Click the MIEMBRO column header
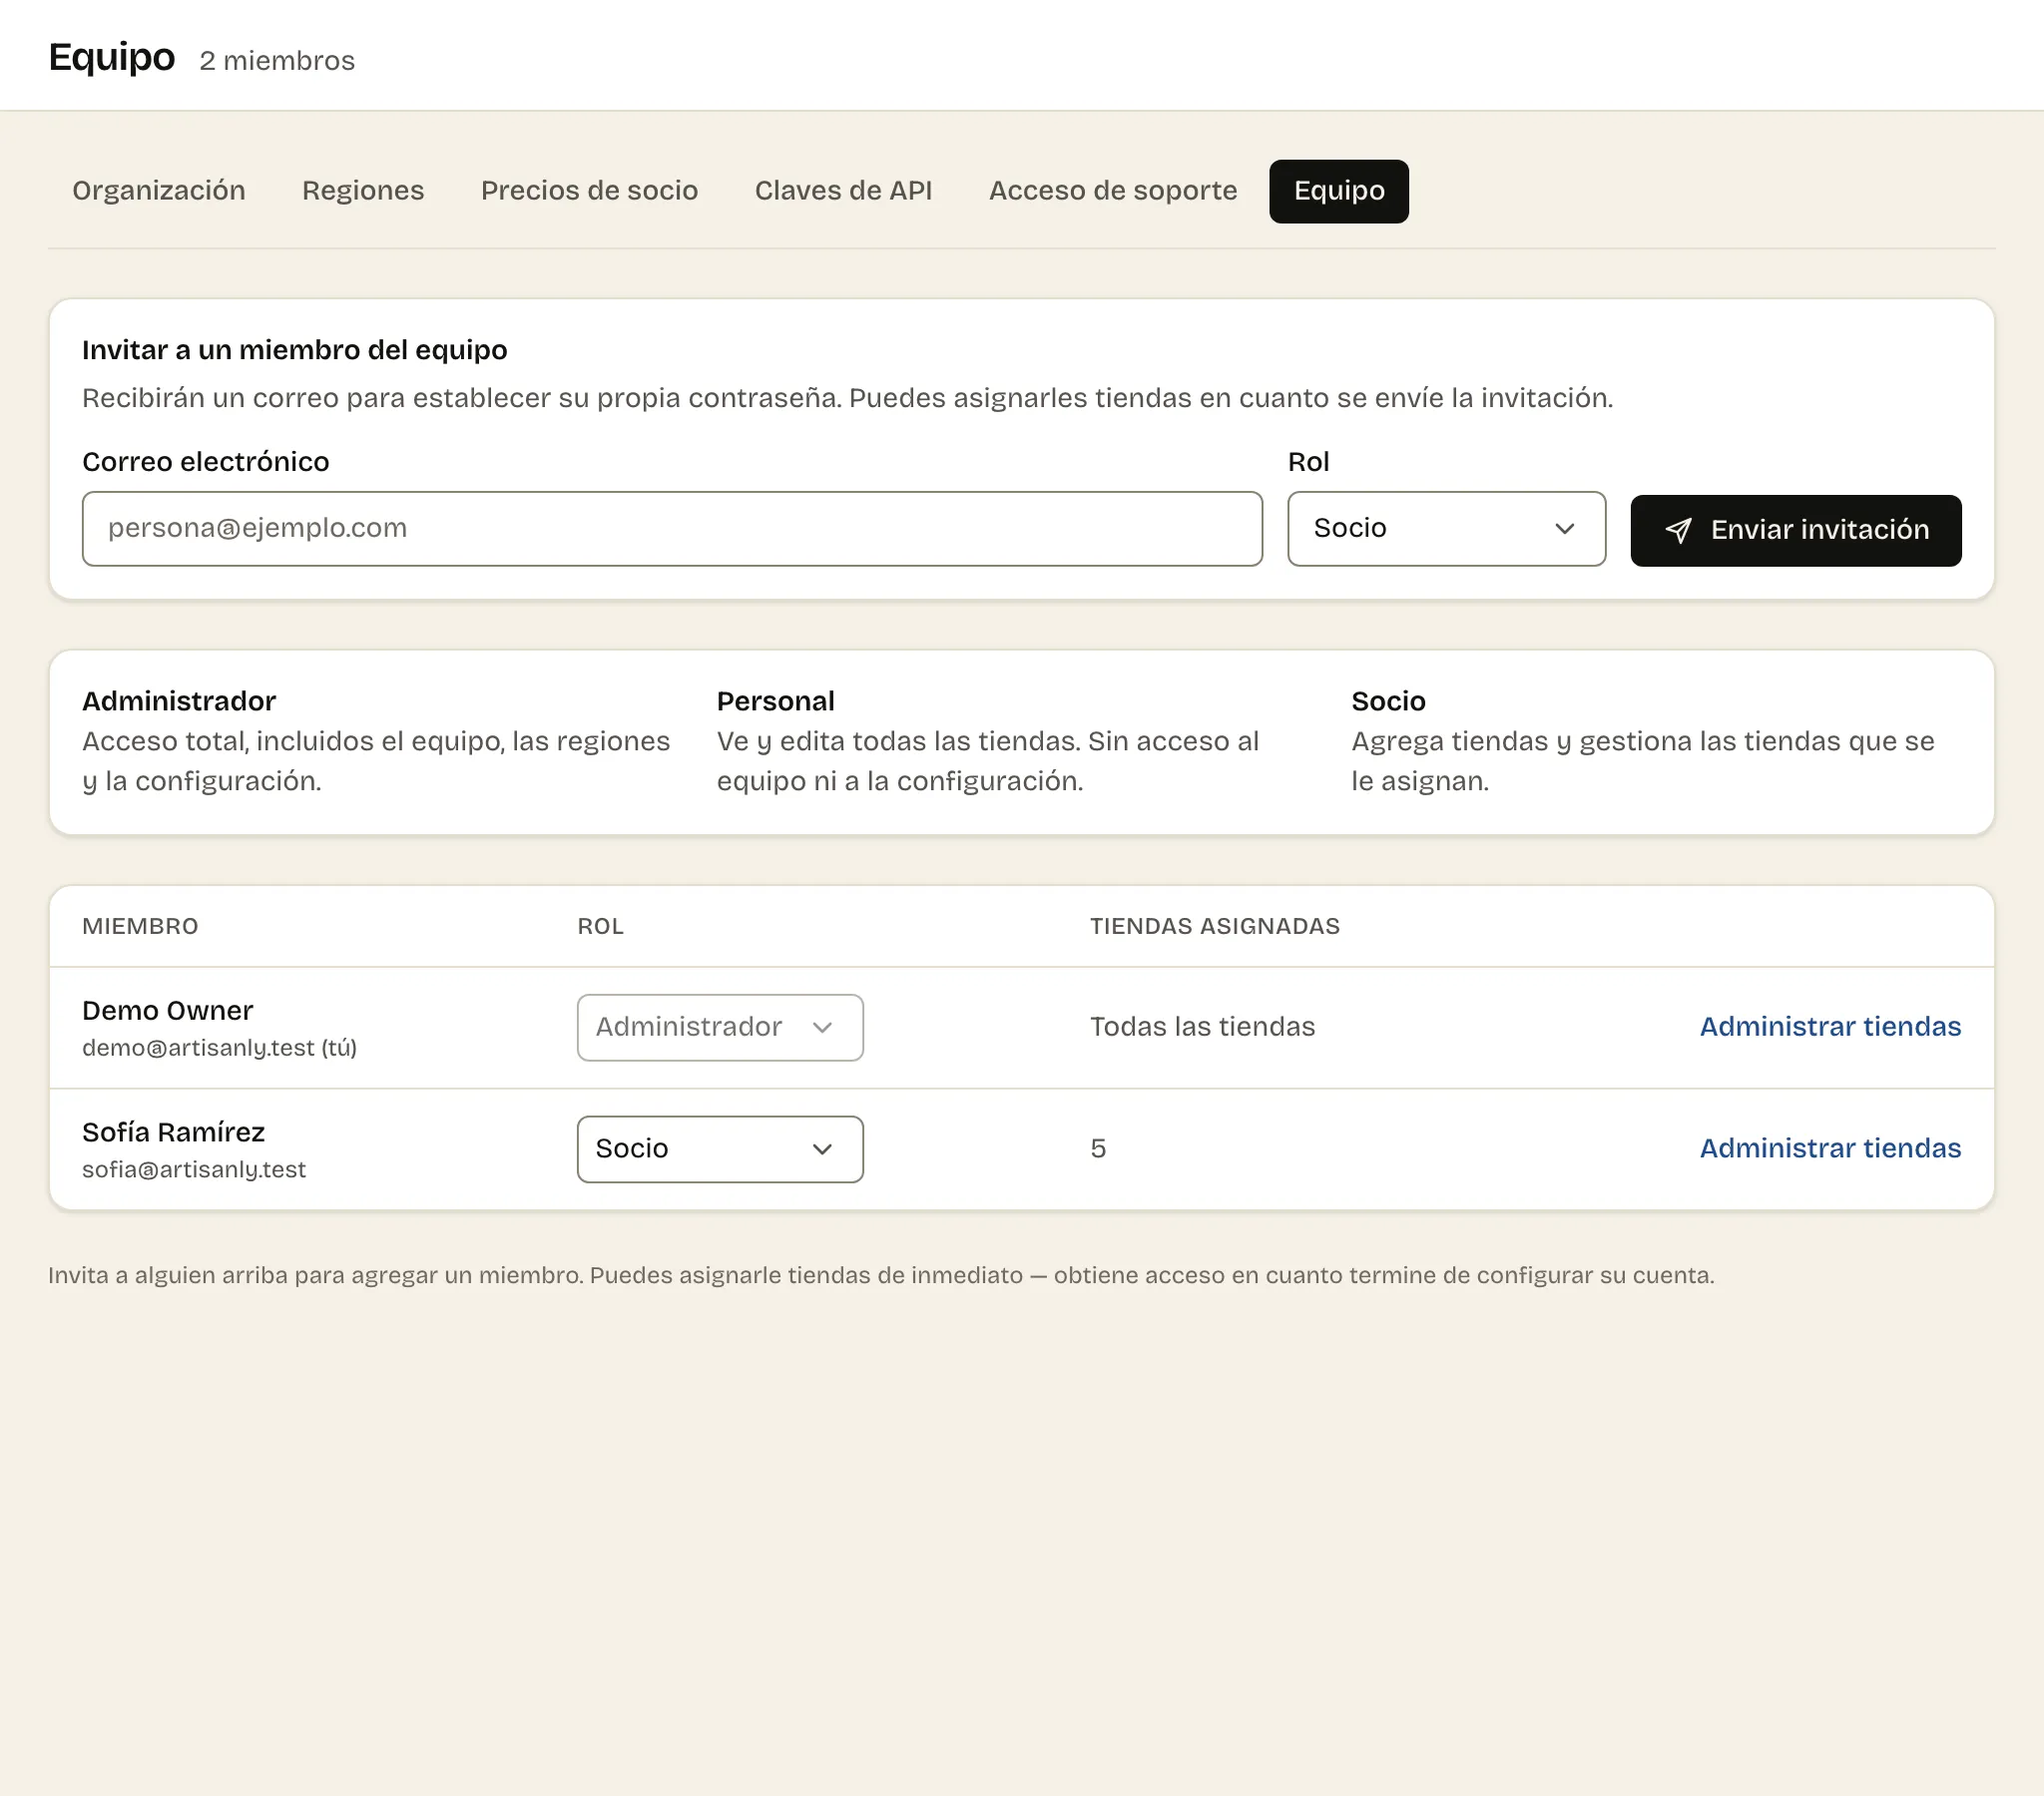 [140, 926]
